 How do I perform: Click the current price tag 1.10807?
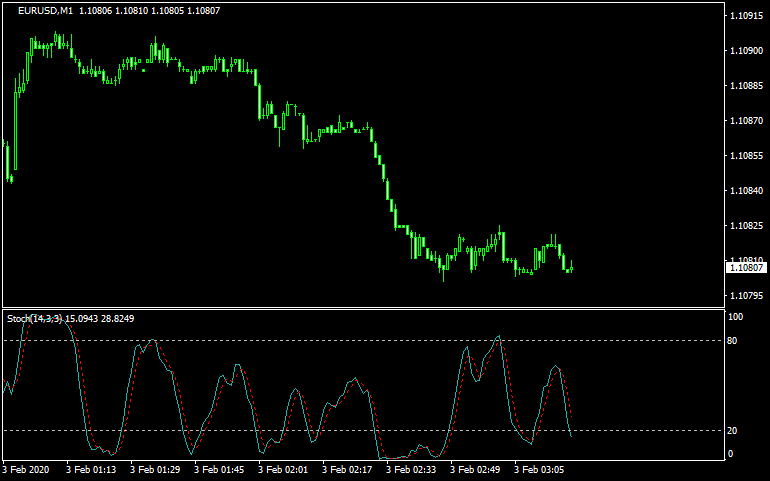pyautogui.click(x=746, y=268)
